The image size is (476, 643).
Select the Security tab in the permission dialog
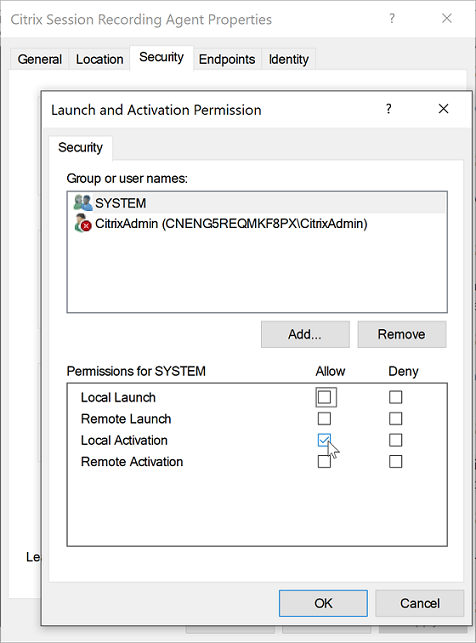pos(80,148)
